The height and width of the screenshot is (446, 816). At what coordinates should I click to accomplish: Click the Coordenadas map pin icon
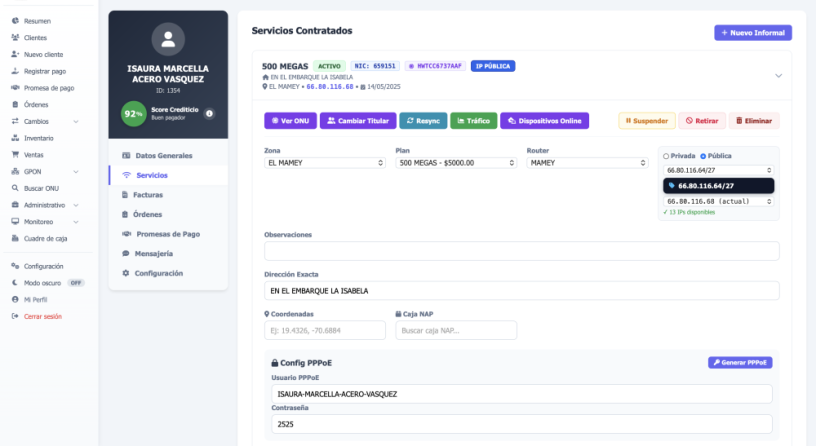(266, 314)
